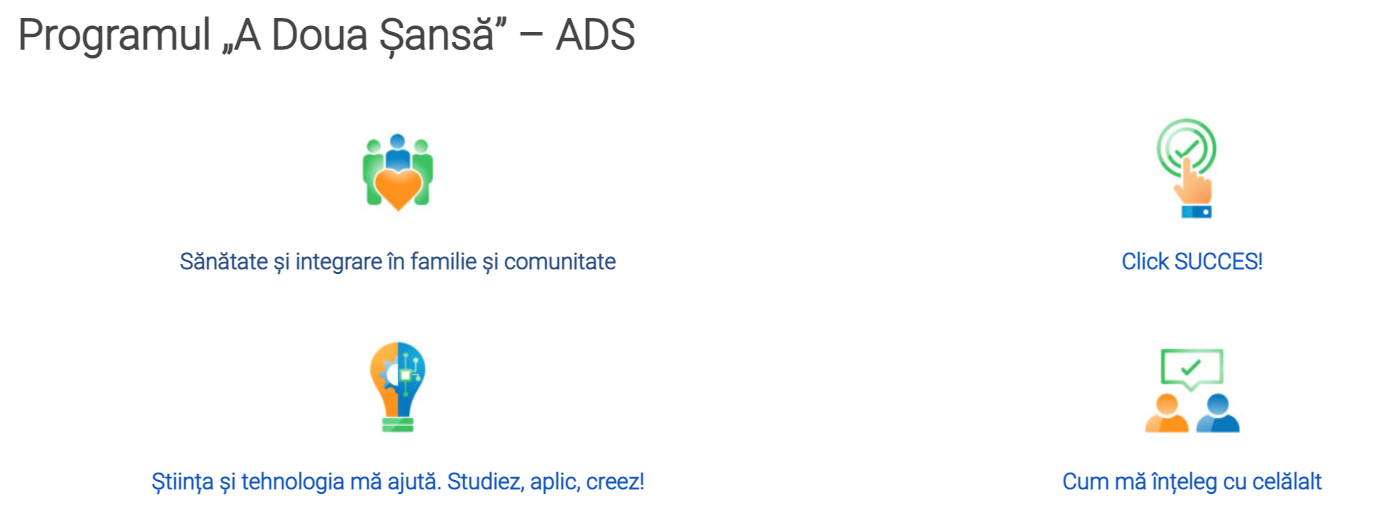Click the speech bubble with green checkmark
Image resolution: width=1393 pixels, height=515 pixels.
[1192, 368]
